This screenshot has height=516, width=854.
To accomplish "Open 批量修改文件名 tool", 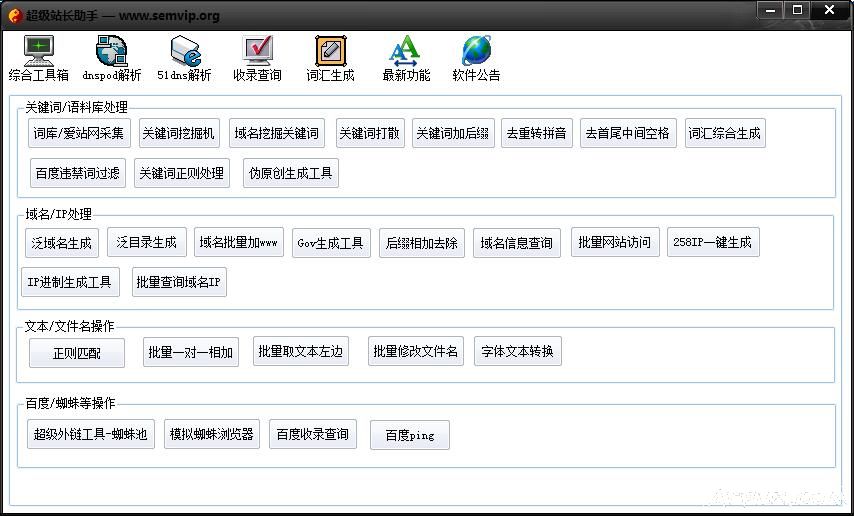I will pos(416,351).
